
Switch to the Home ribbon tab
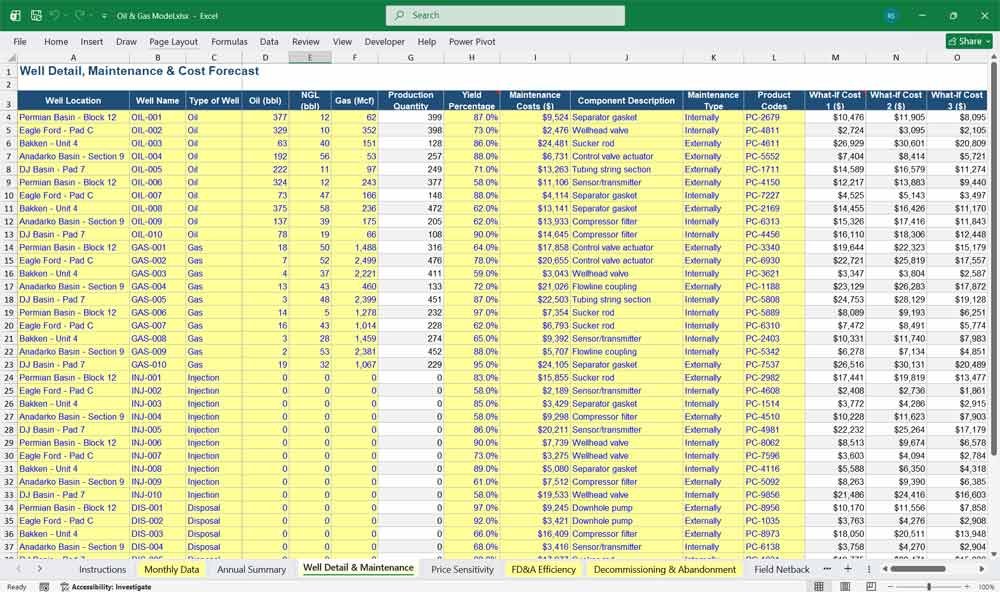coord(56,41)
